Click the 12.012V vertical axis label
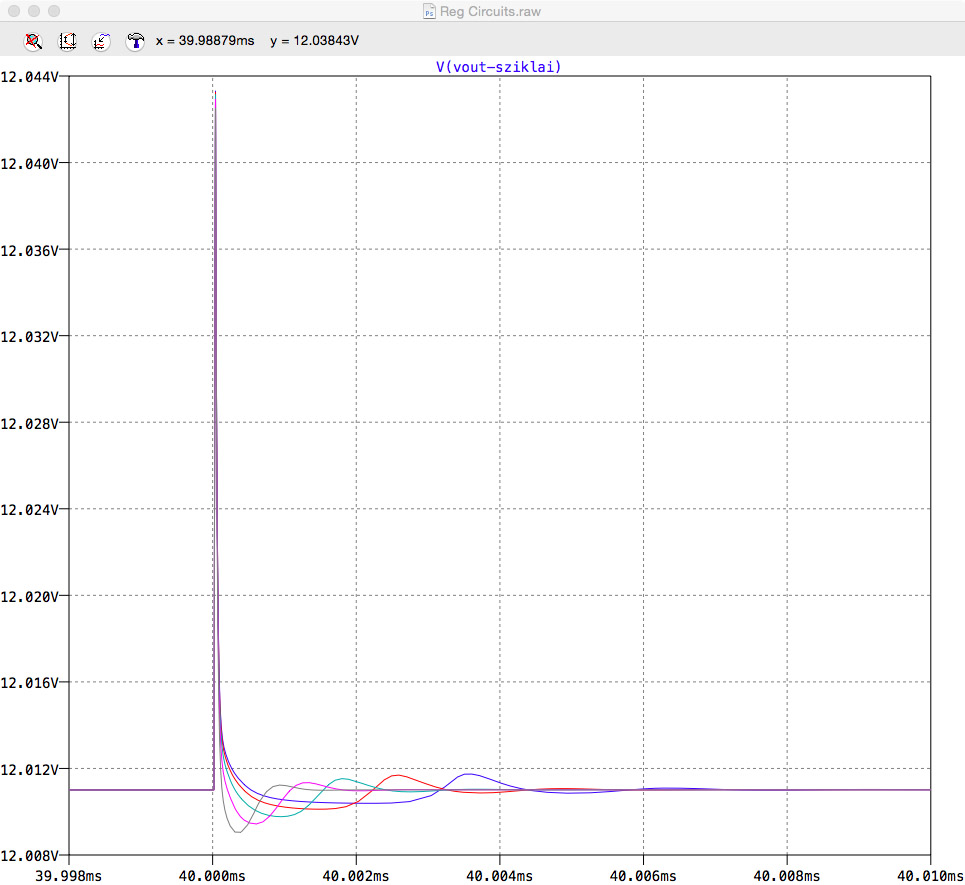Screen dimensions: 965x885 (x=30, y=770)
